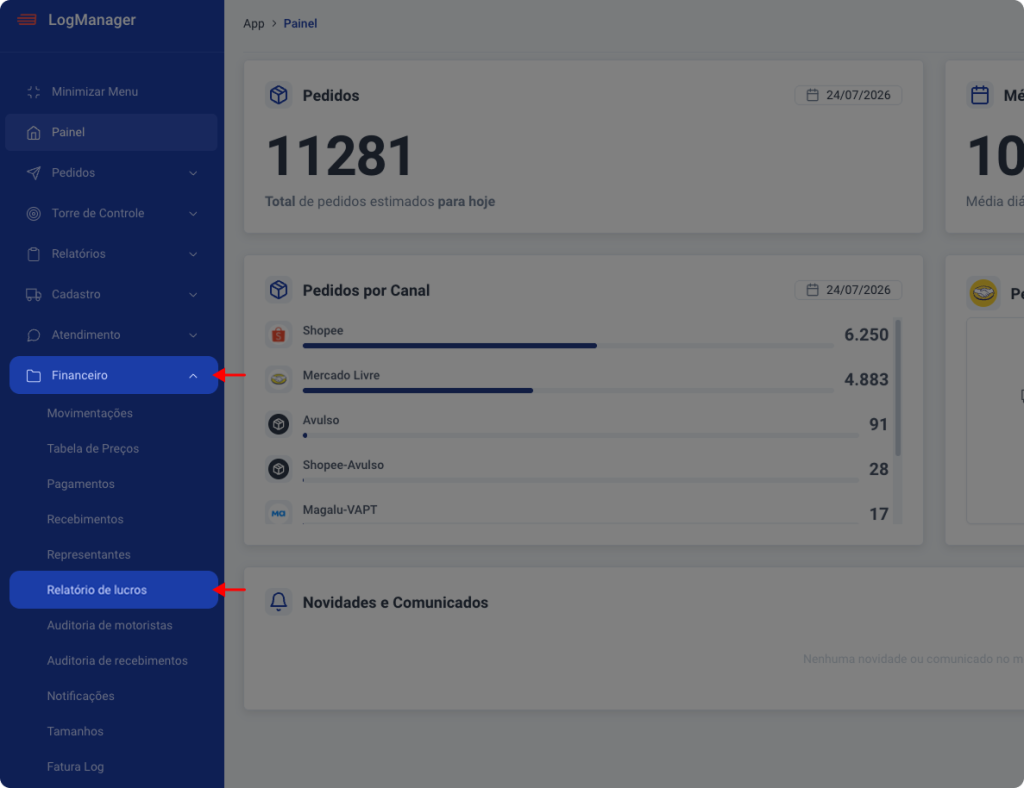Expand the Relatórios sidebar section
This screenshot has height=788, width=1024.
[111, 254]
